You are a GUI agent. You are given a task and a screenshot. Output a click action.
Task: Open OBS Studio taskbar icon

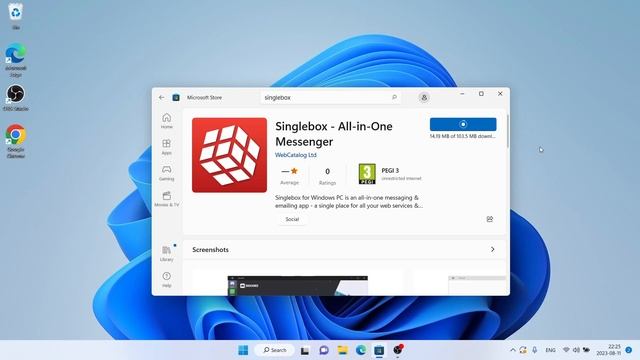(x=398, y=350)
